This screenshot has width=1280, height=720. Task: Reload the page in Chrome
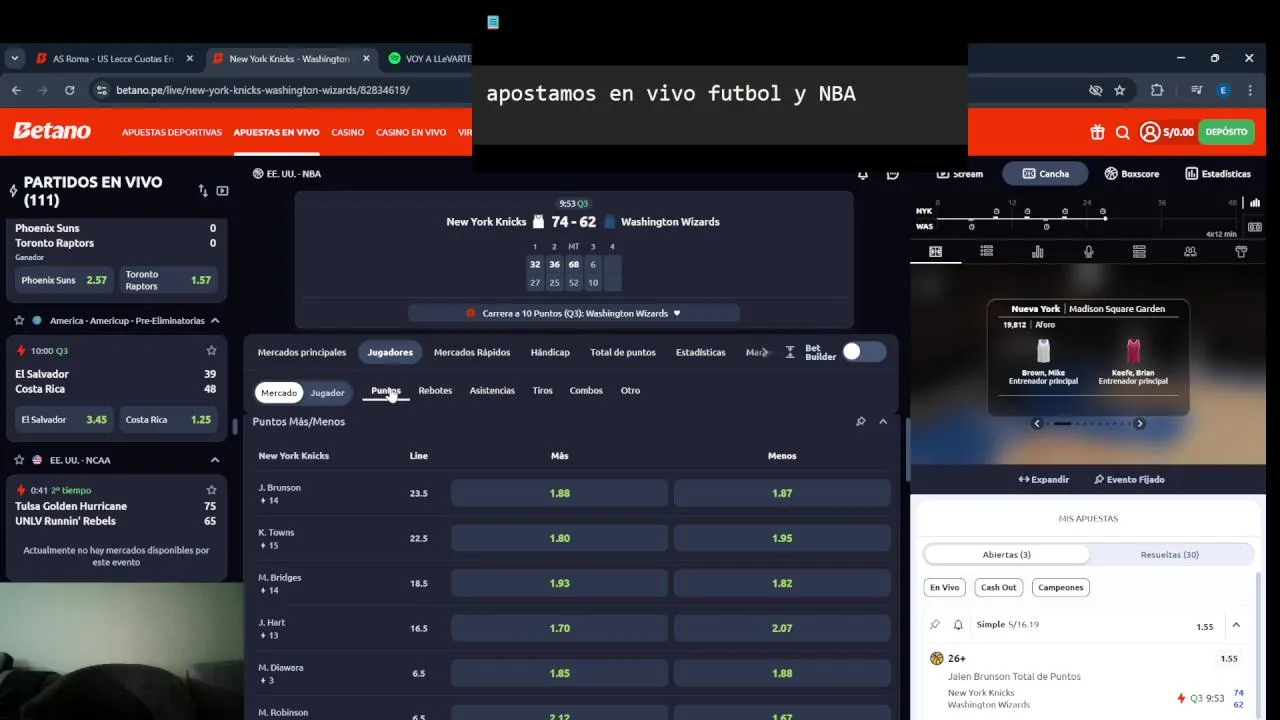coord(69,90)
